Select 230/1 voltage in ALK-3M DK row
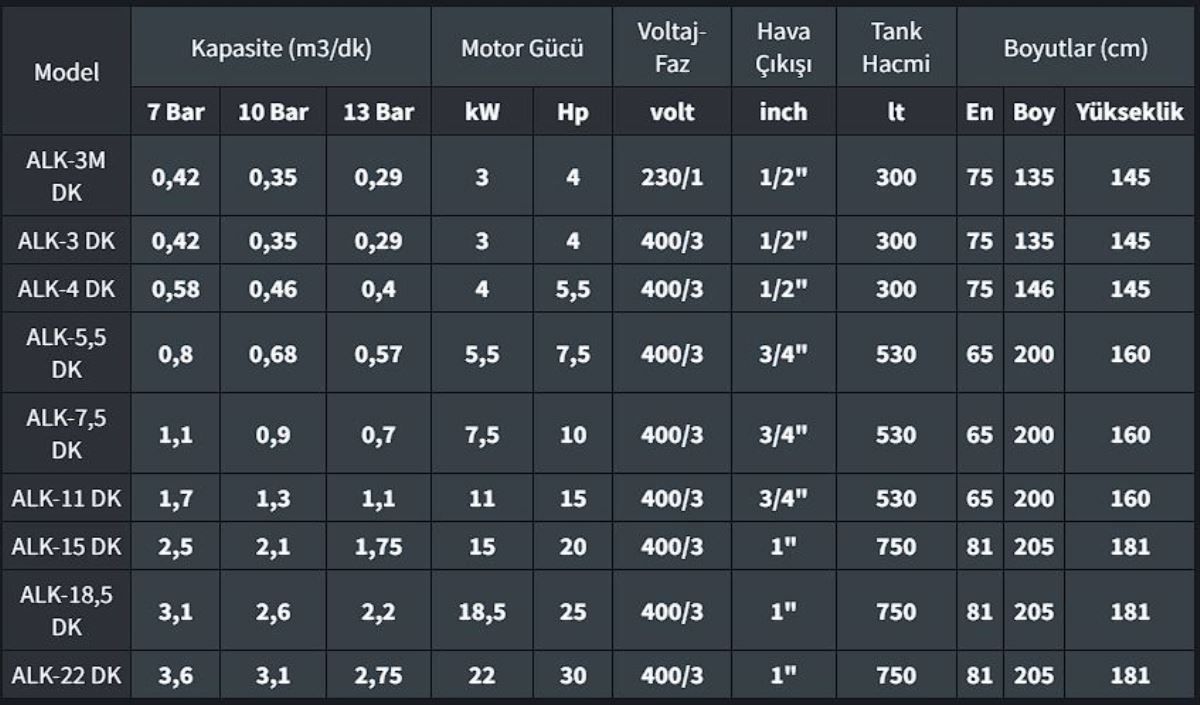The height and width of the screenshot is (705, 1200). (672, 178)
